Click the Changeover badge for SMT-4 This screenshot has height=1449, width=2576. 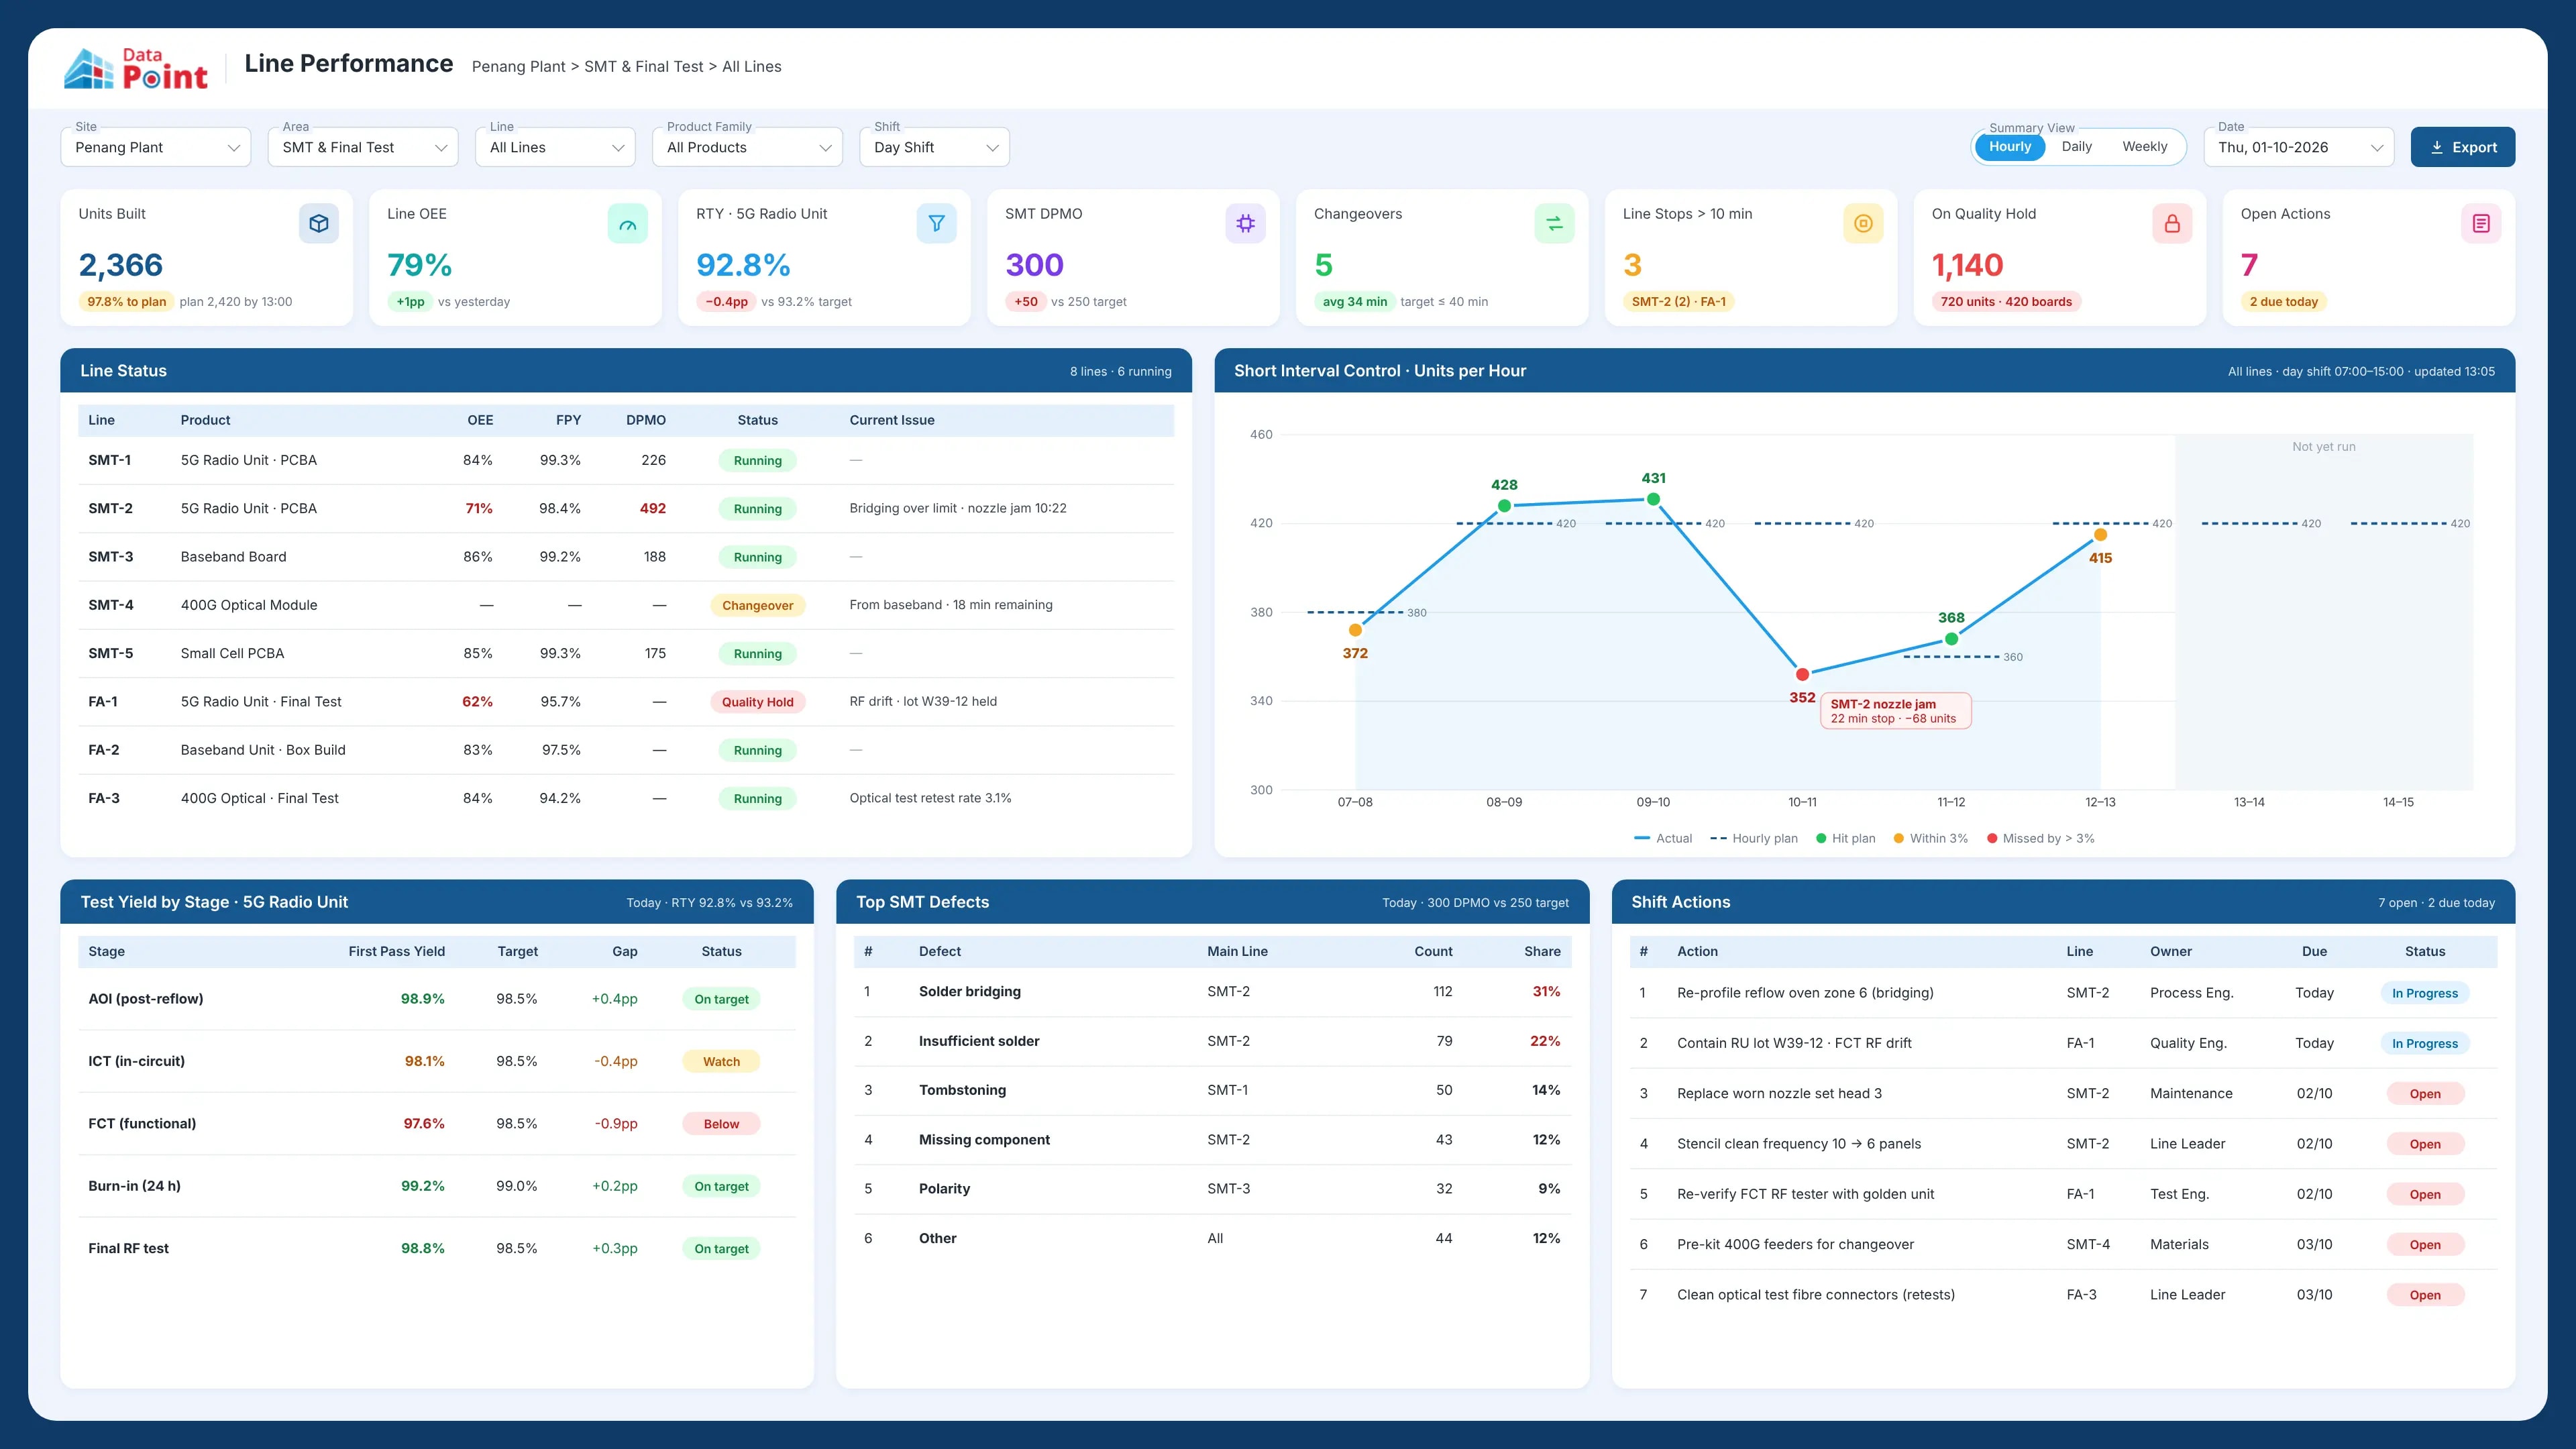(758, 605)
